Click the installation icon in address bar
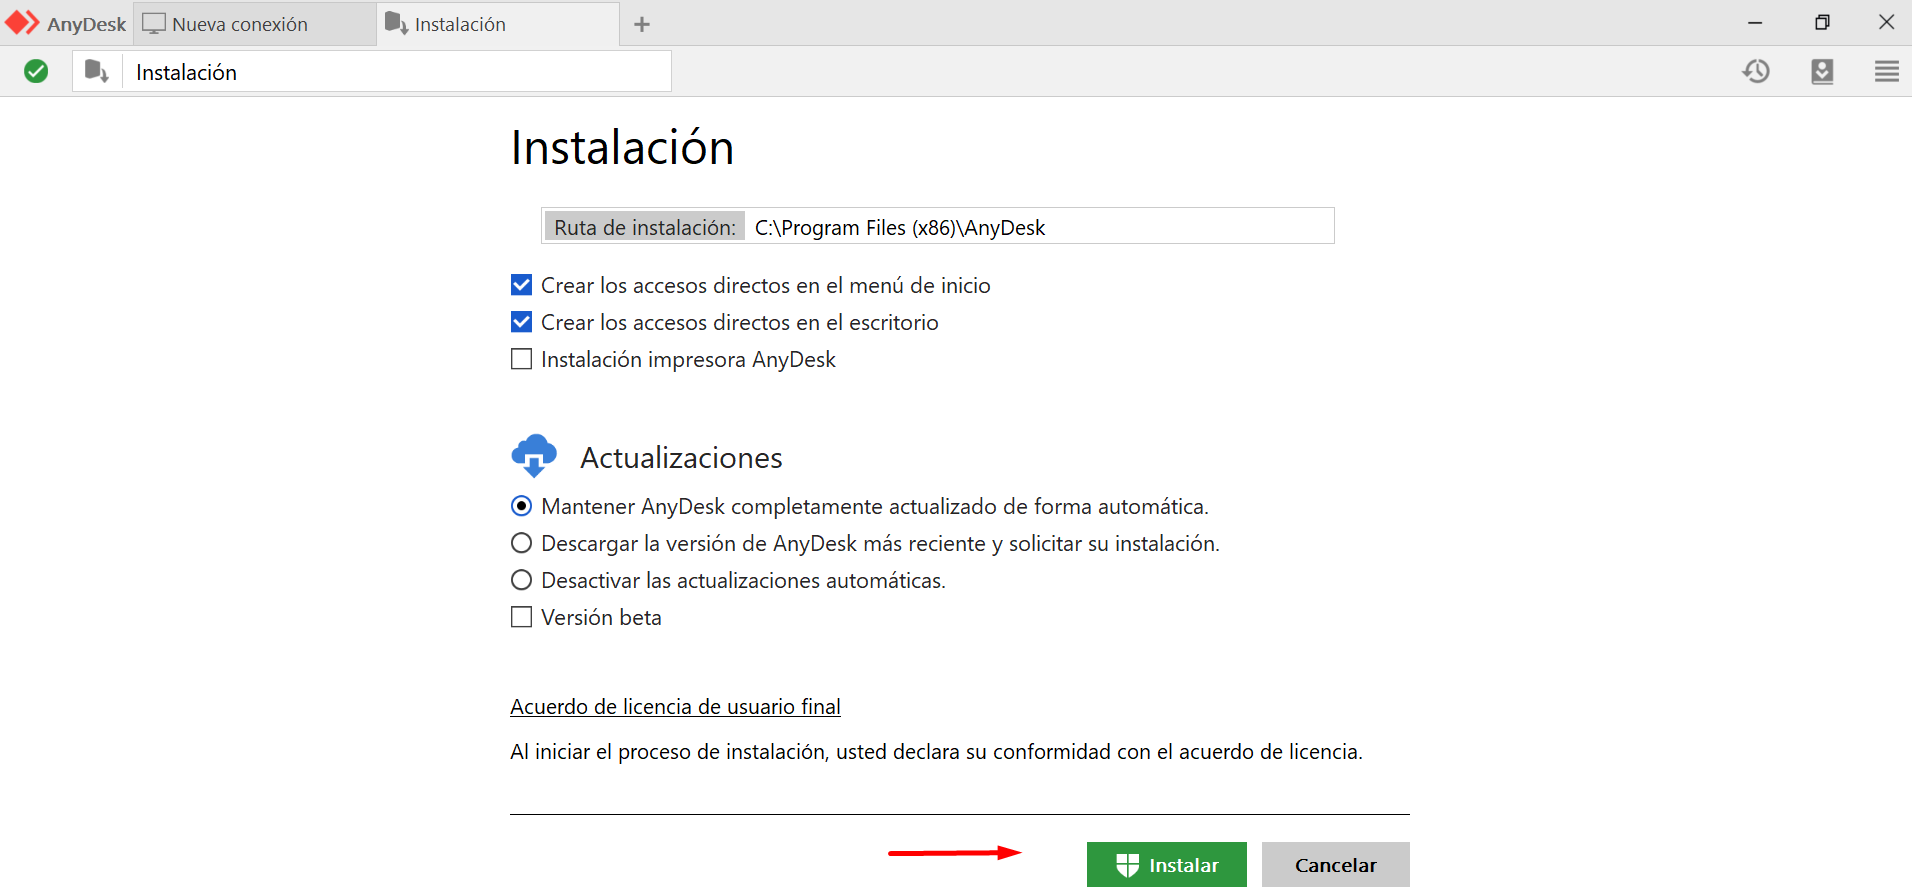1912x893 pixels. [97, 71]
